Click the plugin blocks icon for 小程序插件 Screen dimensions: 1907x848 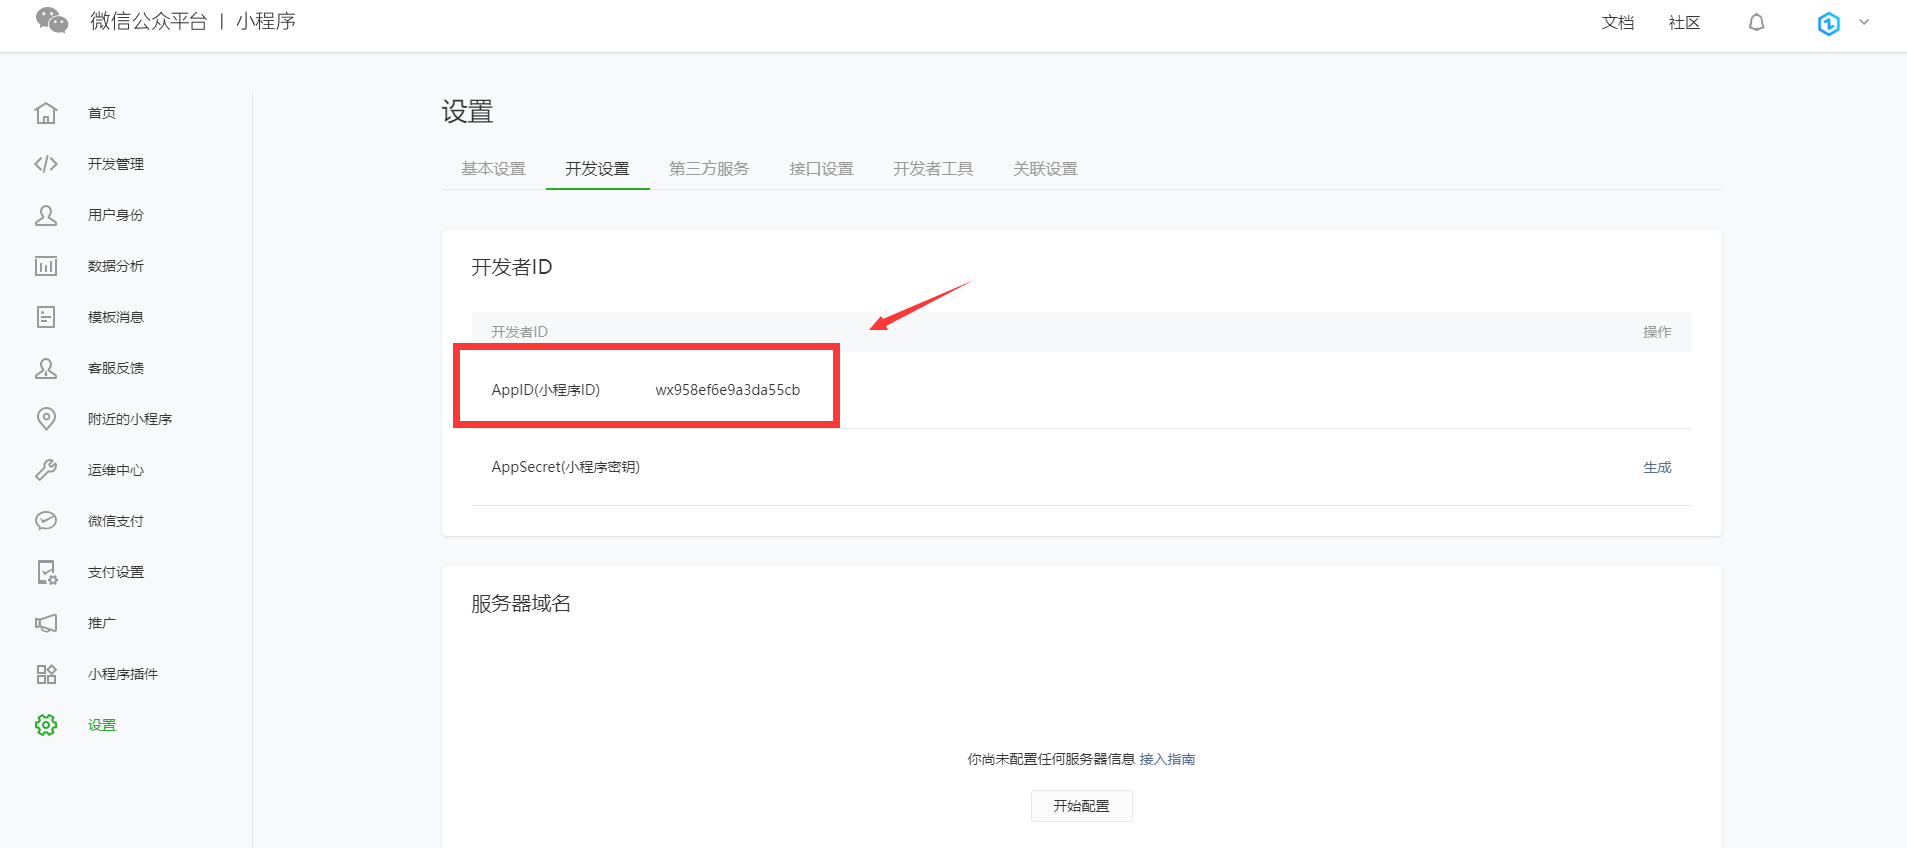(46, 674)
